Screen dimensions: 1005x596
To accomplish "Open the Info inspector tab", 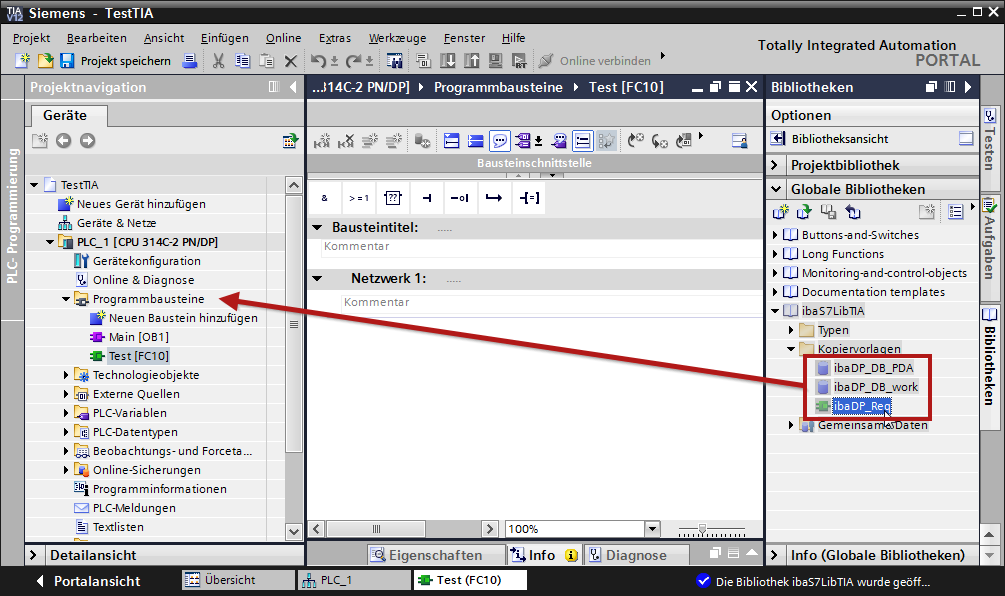I will 544,555.
